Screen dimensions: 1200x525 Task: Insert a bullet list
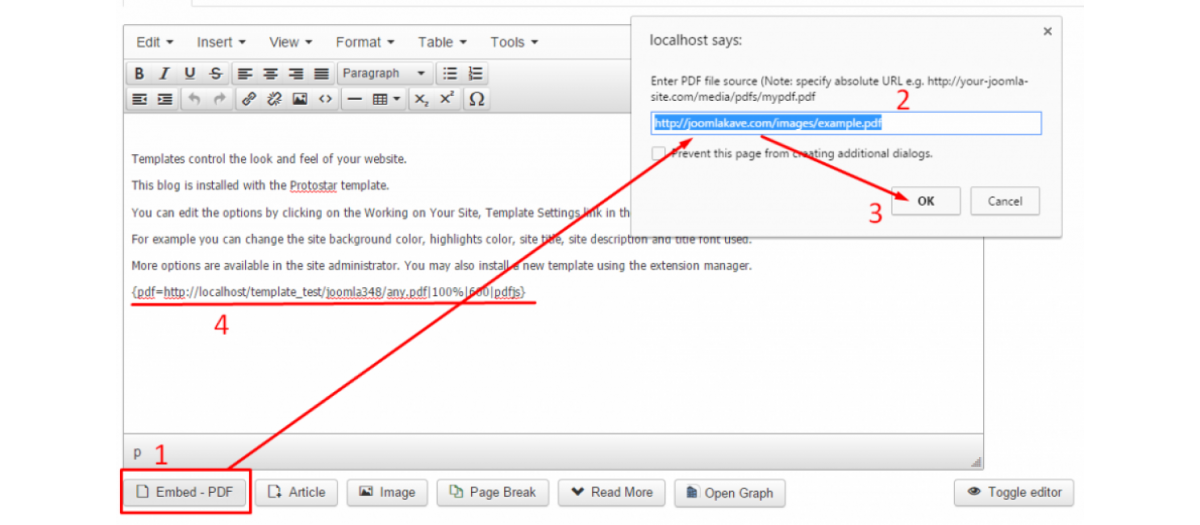tap(450, 73)
